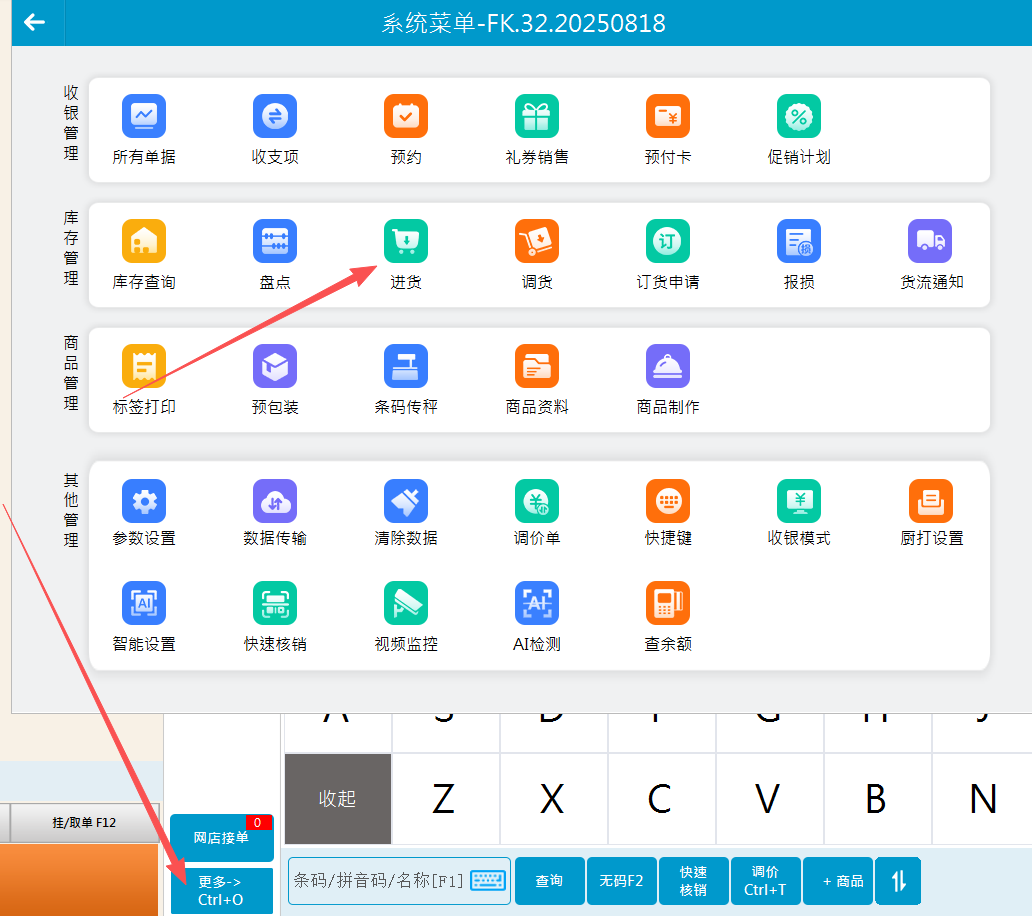Open 条码传秤 barcode scale transfer
1032x916 pixels.
[x=406, y=367]
